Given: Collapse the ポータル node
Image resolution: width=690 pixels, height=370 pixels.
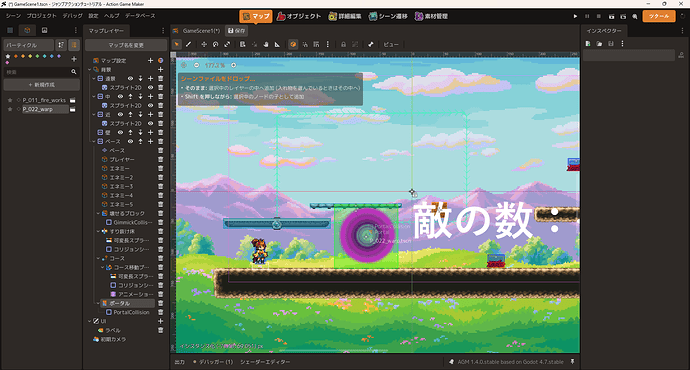Looking at the screenshot, I should coord(98,303).
